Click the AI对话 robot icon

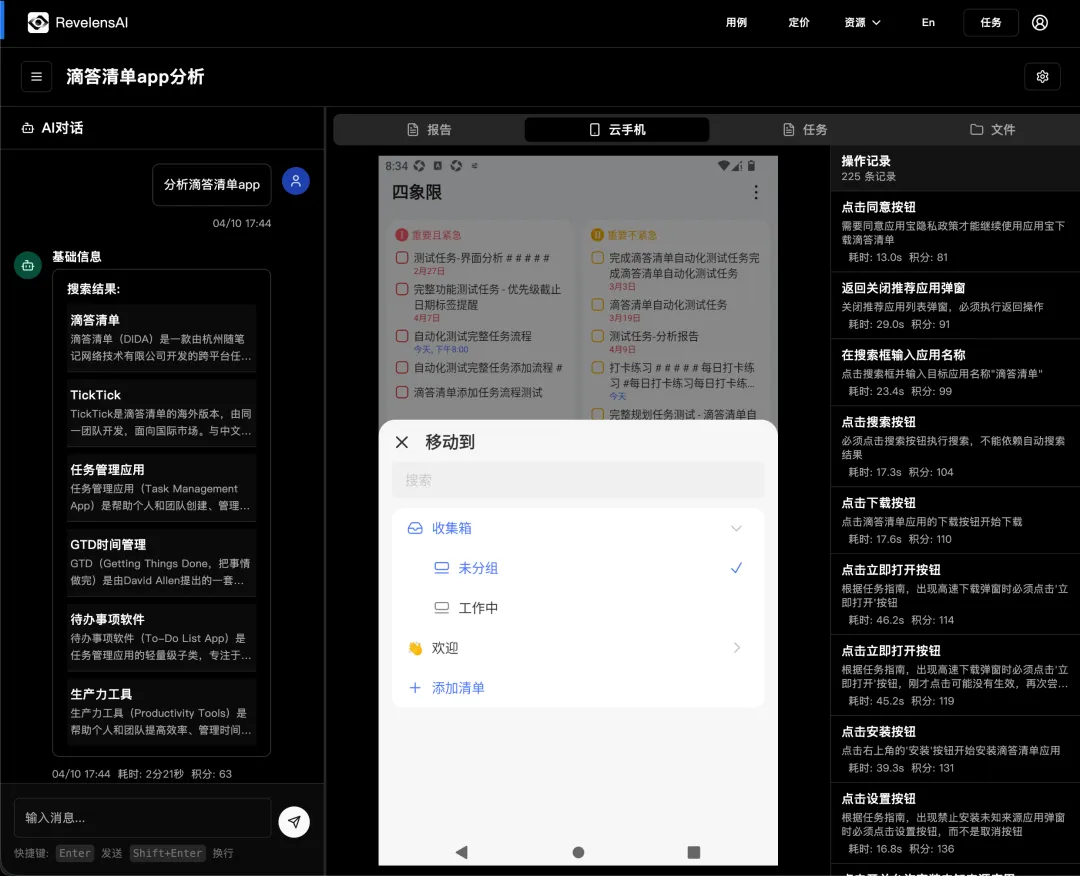[28, 128]
